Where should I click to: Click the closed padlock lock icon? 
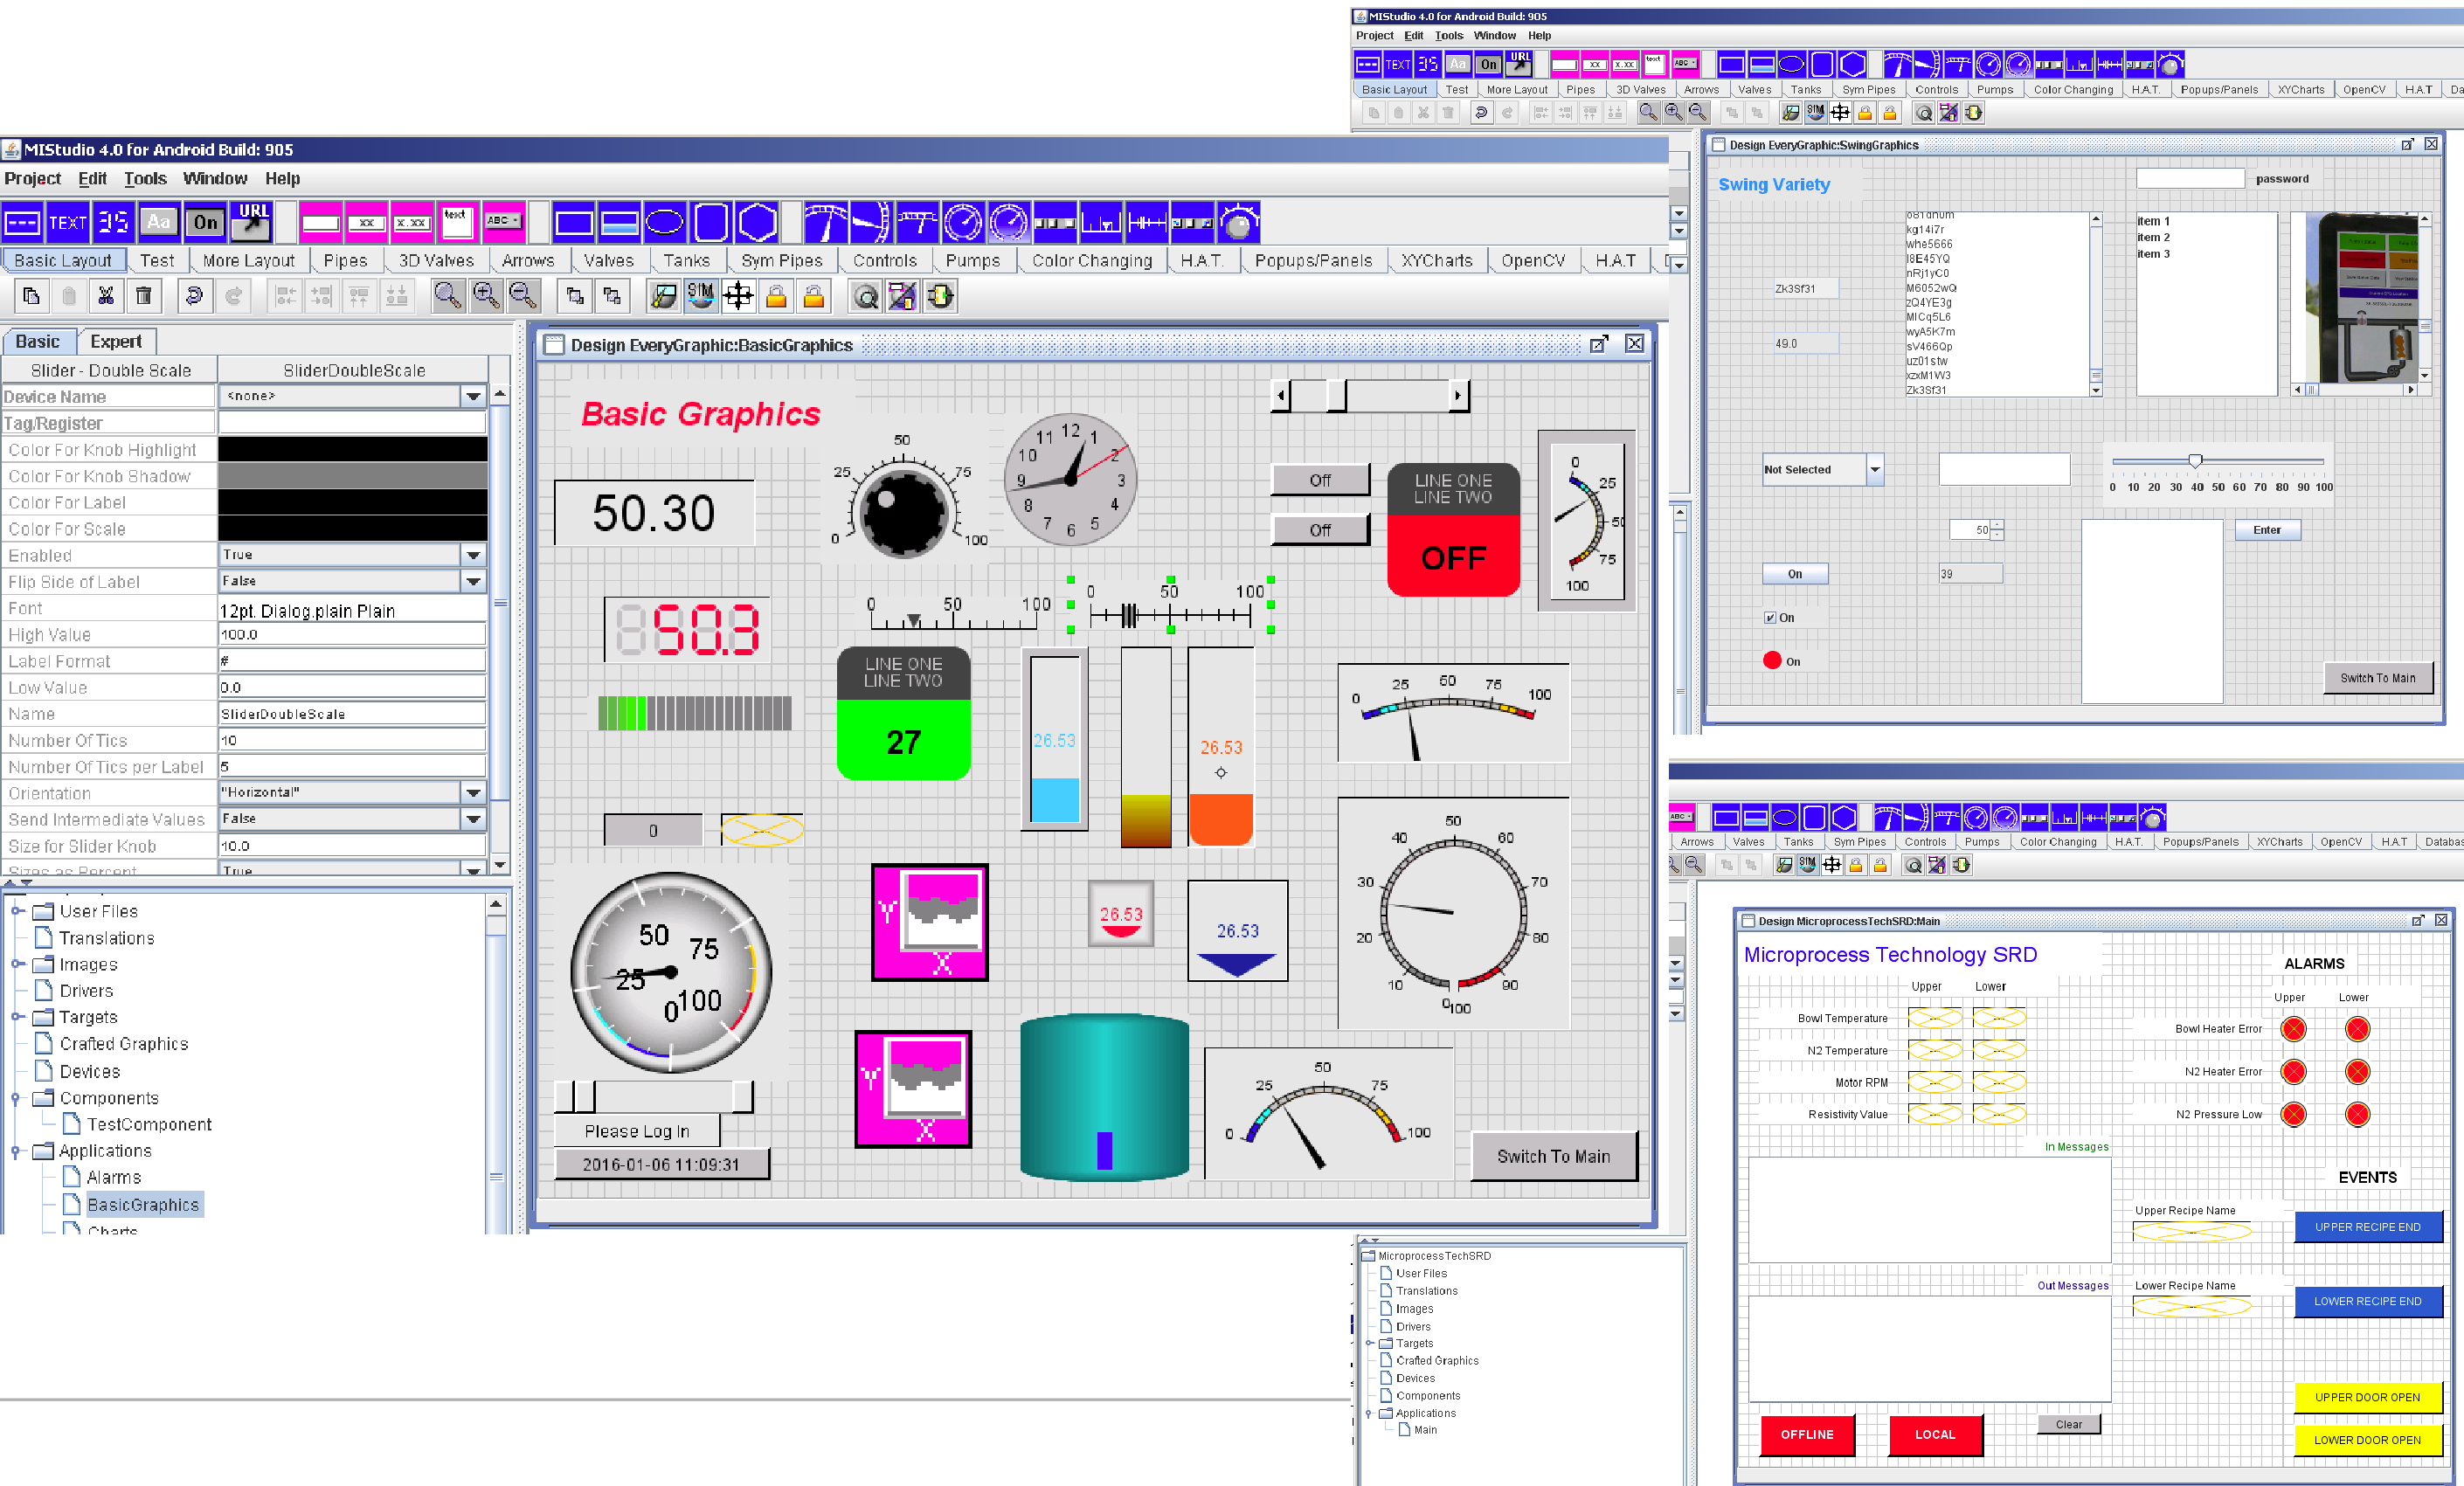[775, 296]
